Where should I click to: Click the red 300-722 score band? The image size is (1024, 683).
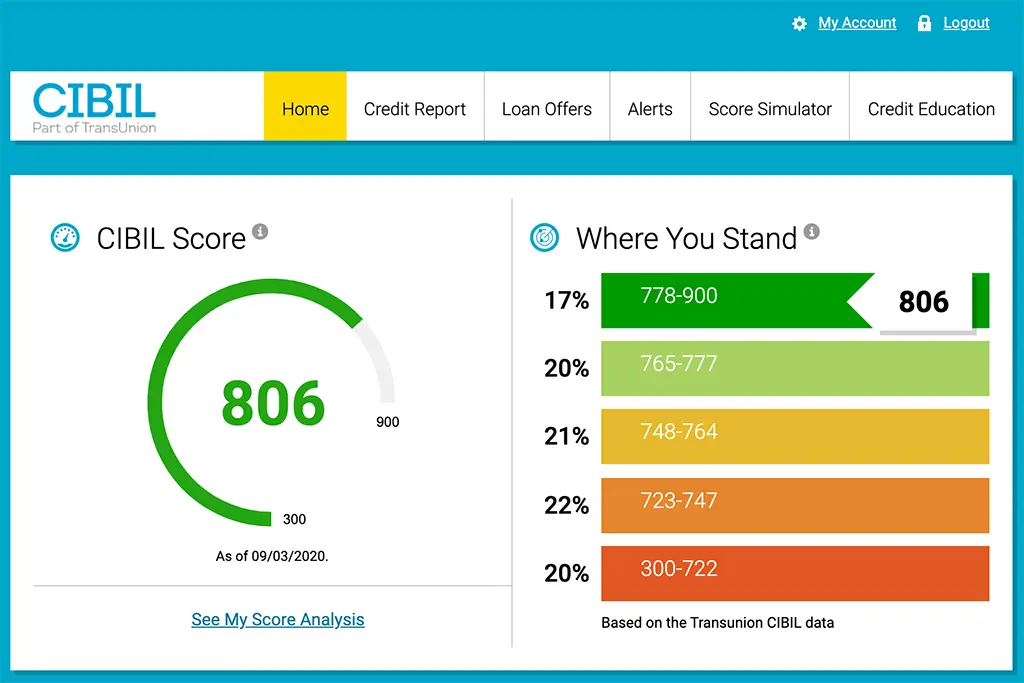(793, 573)
